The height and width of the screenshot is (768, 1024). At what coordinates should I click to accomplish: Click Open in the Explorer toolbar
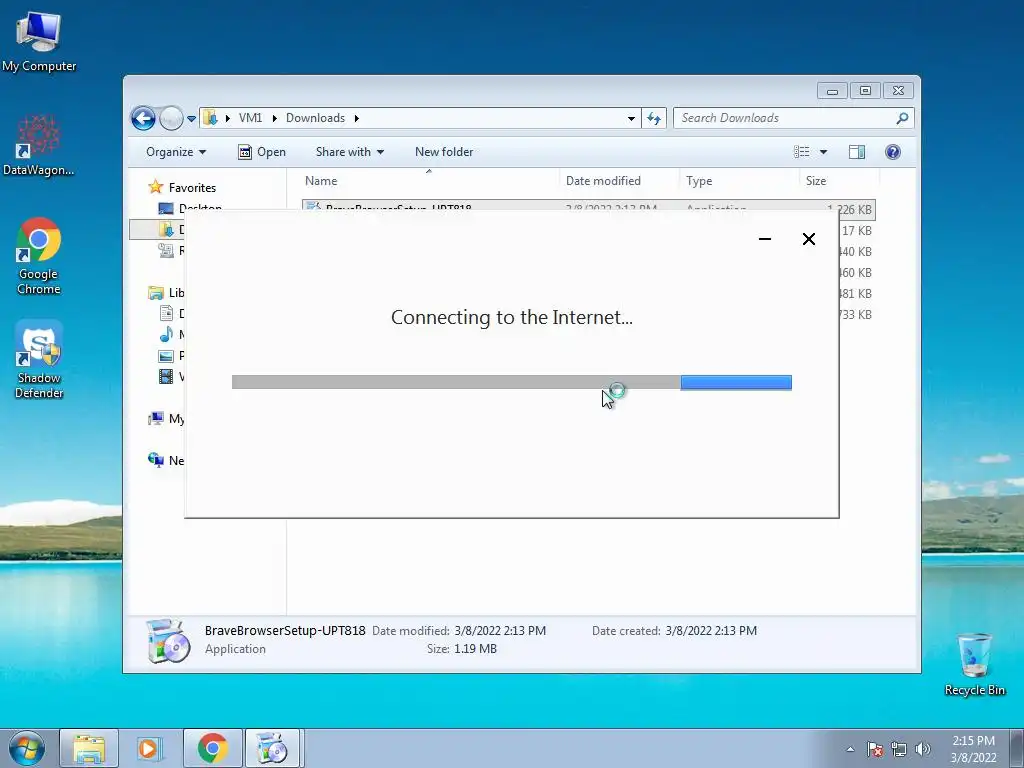pos(262,152)
